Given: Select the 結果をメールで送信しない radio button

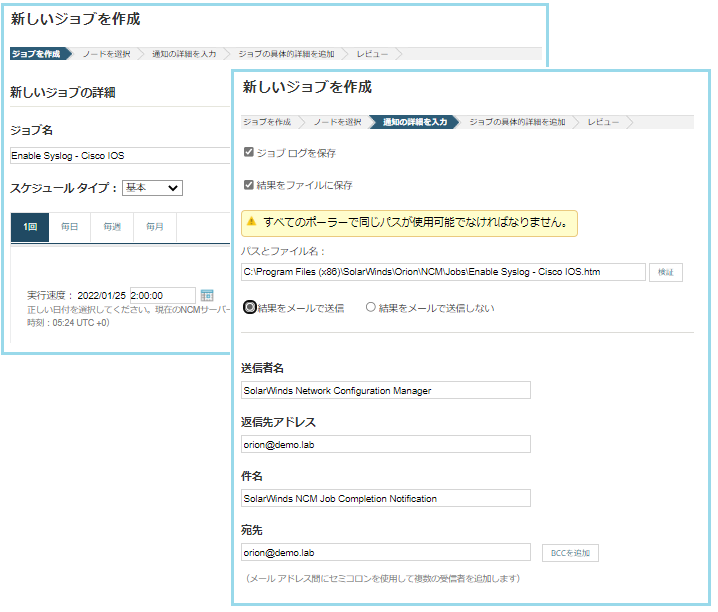Looking at the screenshot, I should pos(370,307).
